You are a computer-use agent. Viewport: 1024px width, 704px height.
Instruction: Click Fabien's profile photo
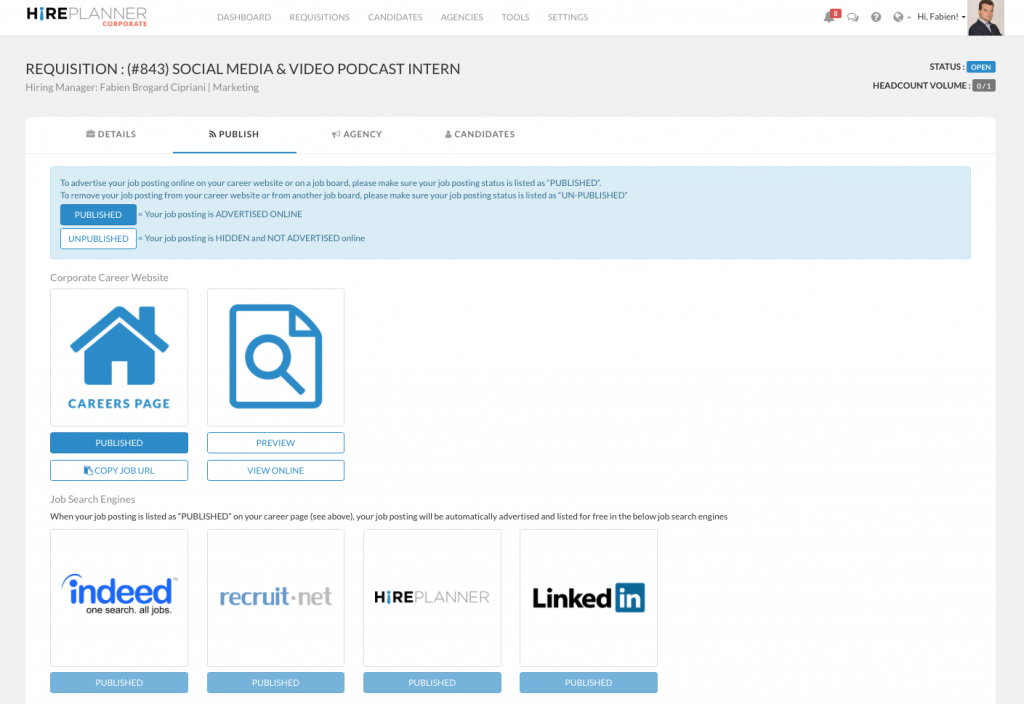985,18
